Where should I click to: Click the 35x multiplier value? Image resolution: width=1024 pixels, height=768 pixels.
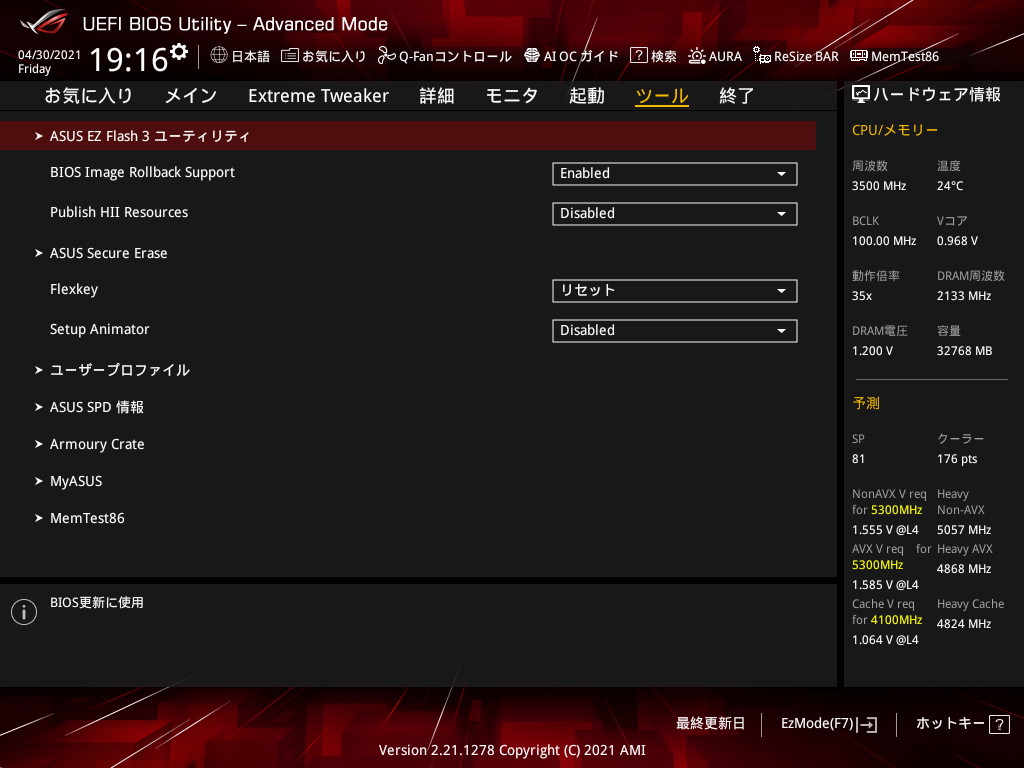862,296
